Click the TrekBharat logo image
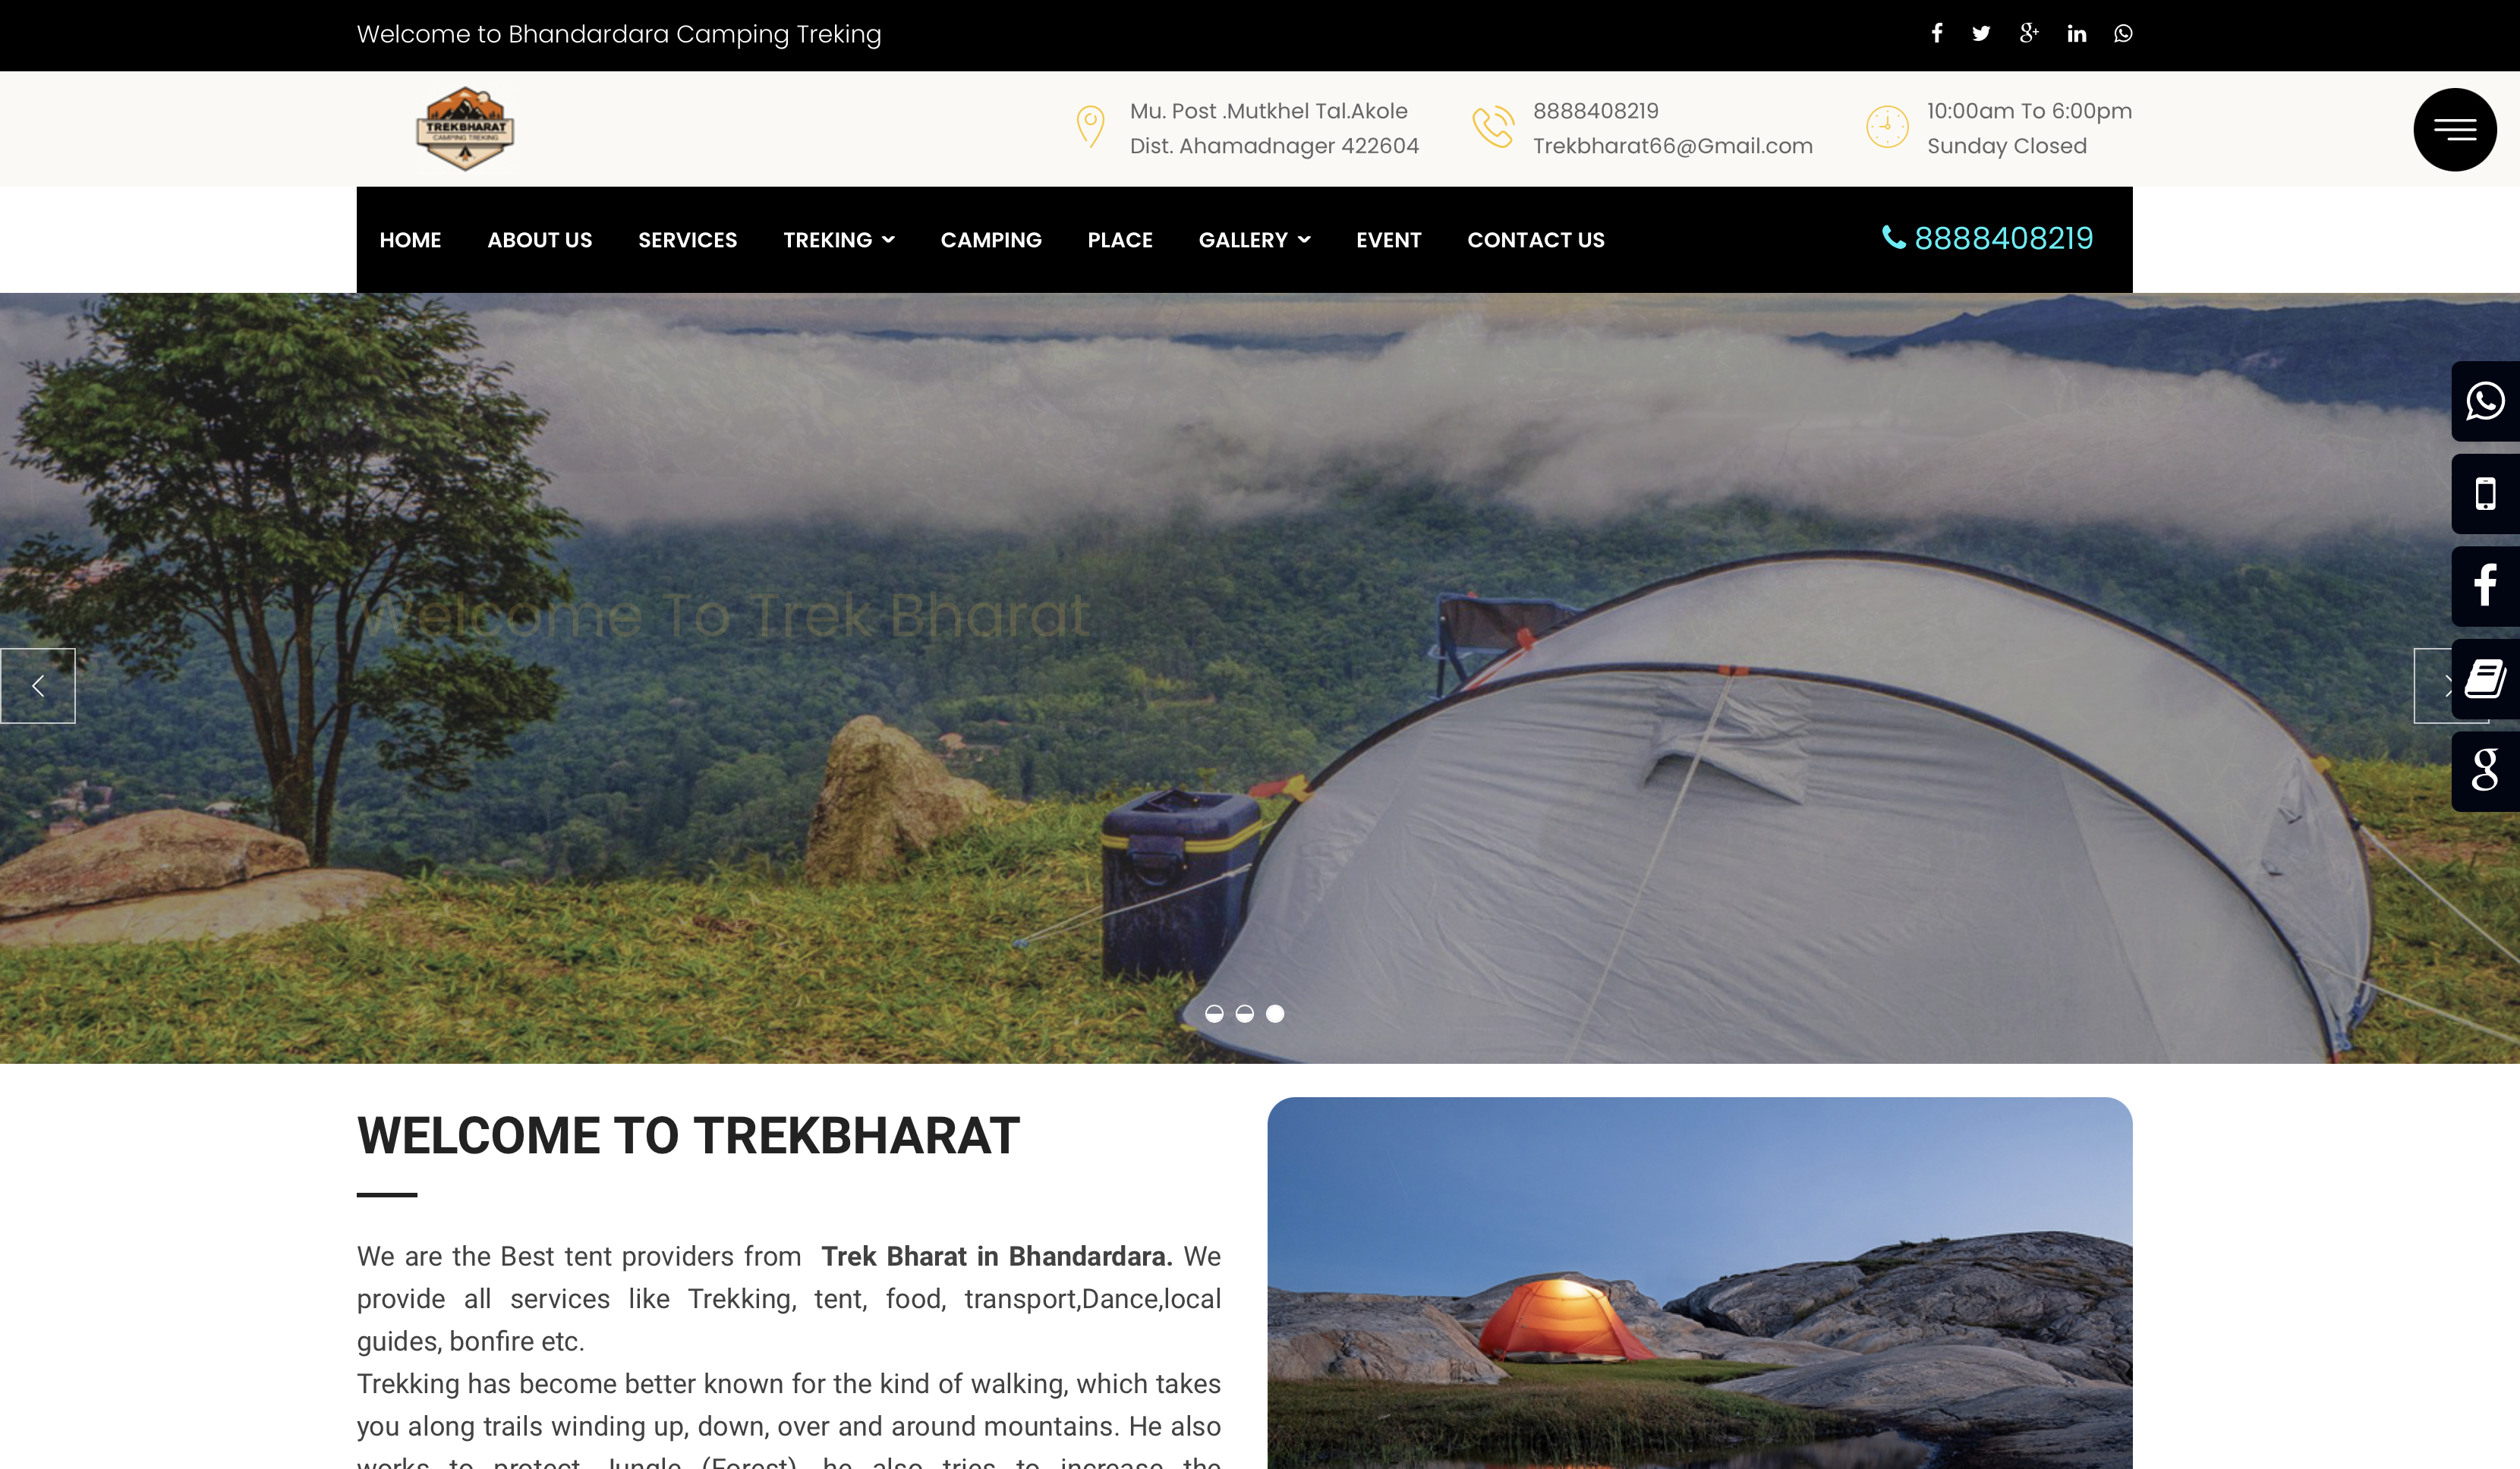The width and height of the screenshot is (2520, 1469). 465,129
